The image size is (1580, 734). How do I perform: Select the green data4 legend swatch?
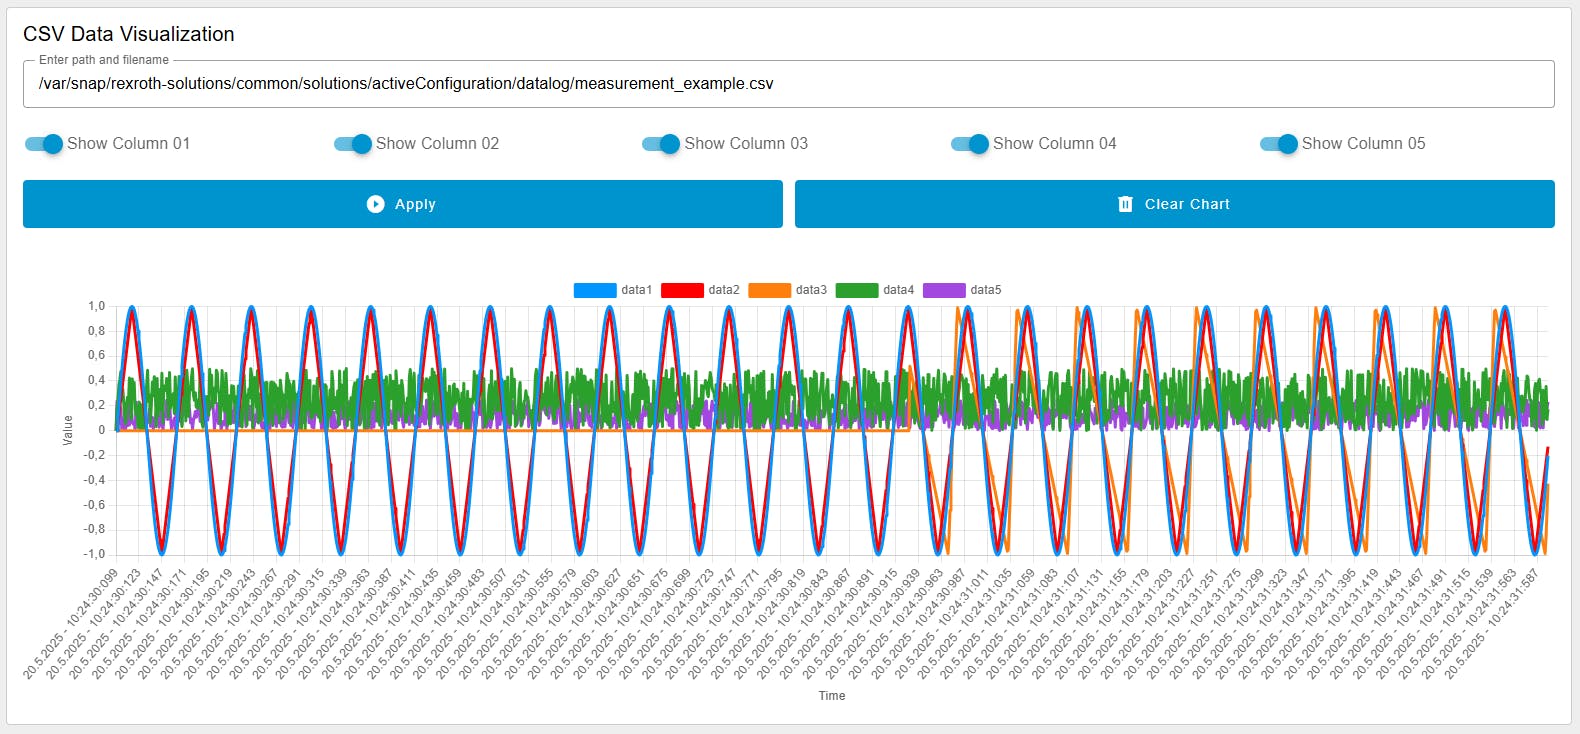pos(856,290)
